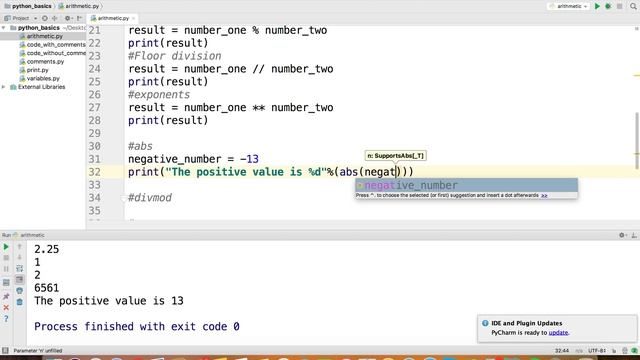Toggle tool window buttons in status bar

pos(5,351)
